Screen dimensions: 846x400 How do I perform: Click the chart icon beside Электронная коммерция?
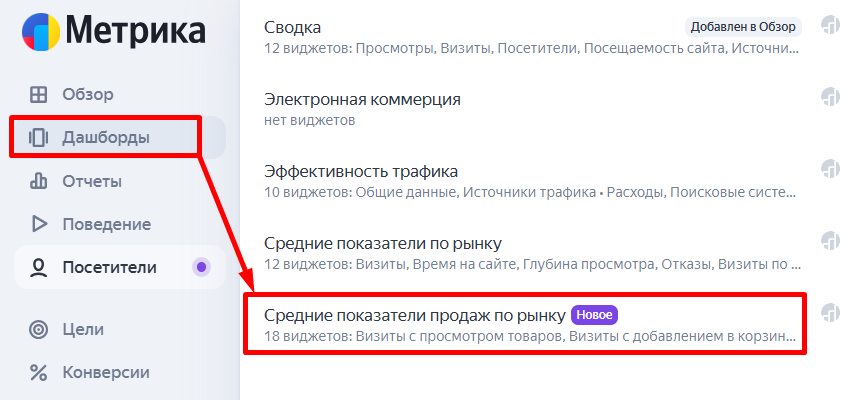[829, 97]
